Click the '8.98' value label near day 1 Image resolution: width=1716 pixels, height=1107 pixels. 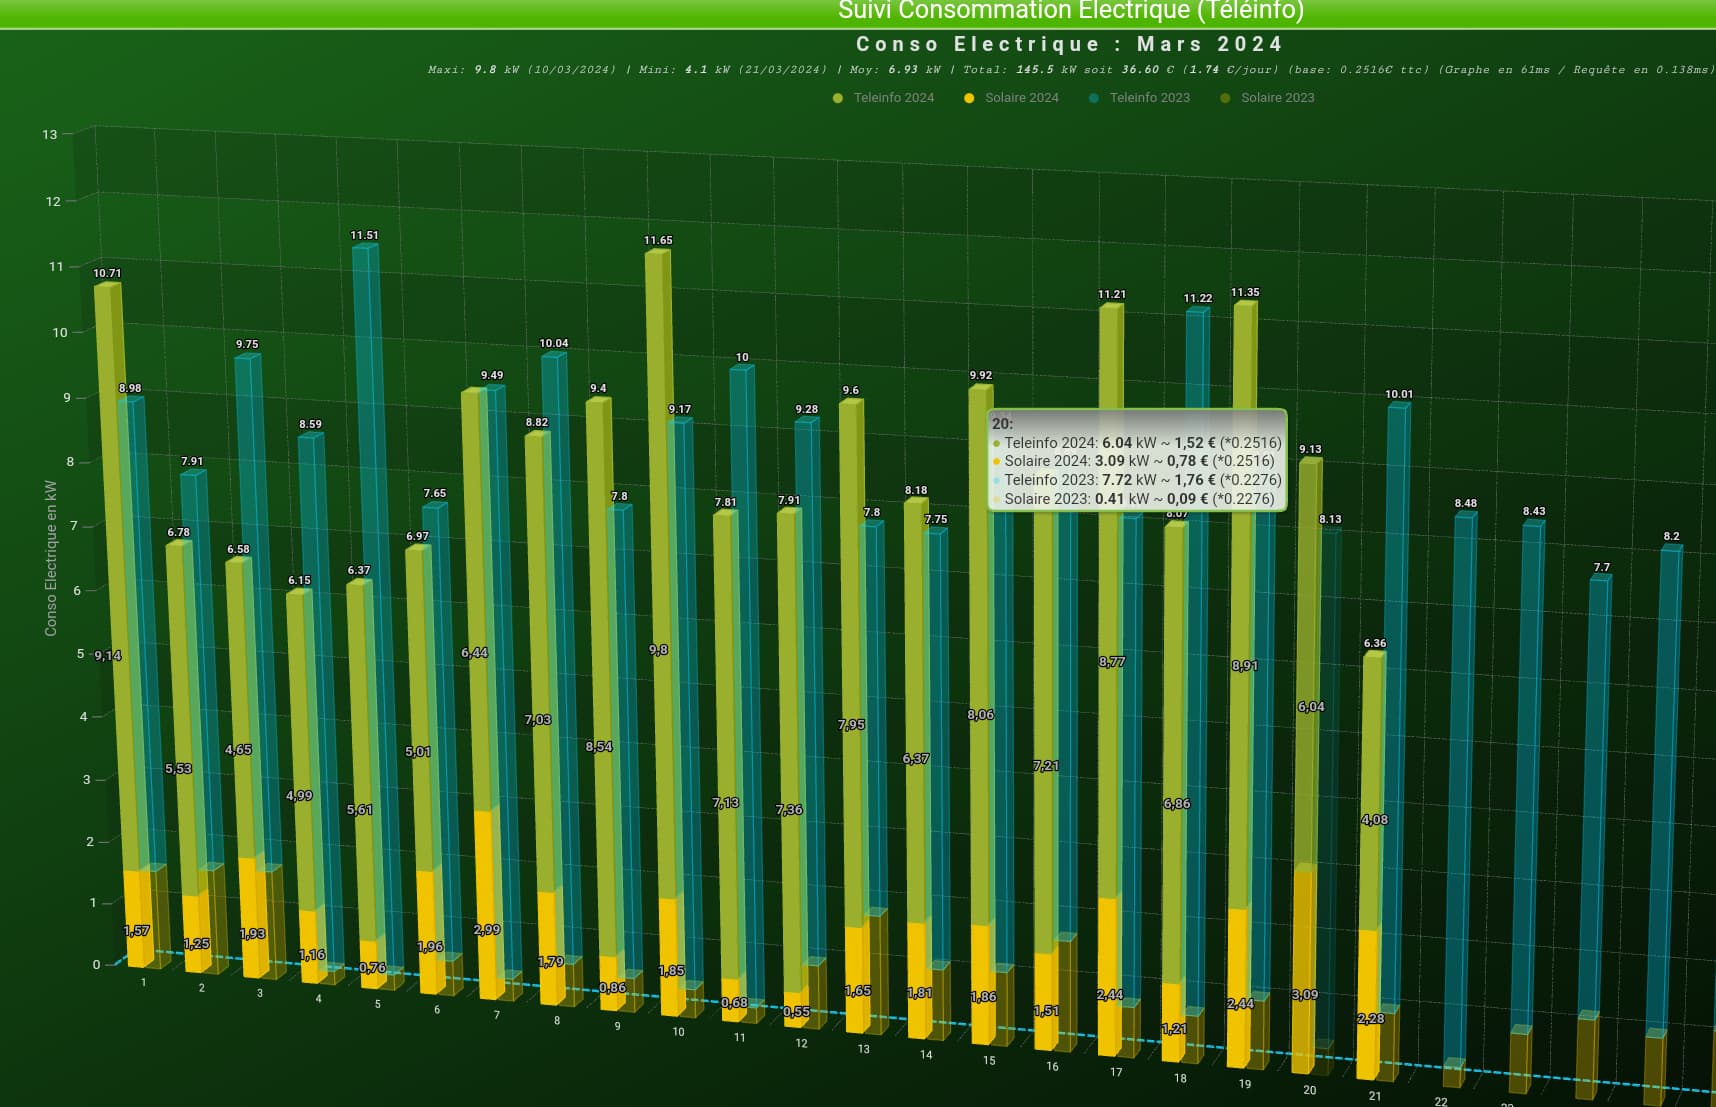coord(130,389)
